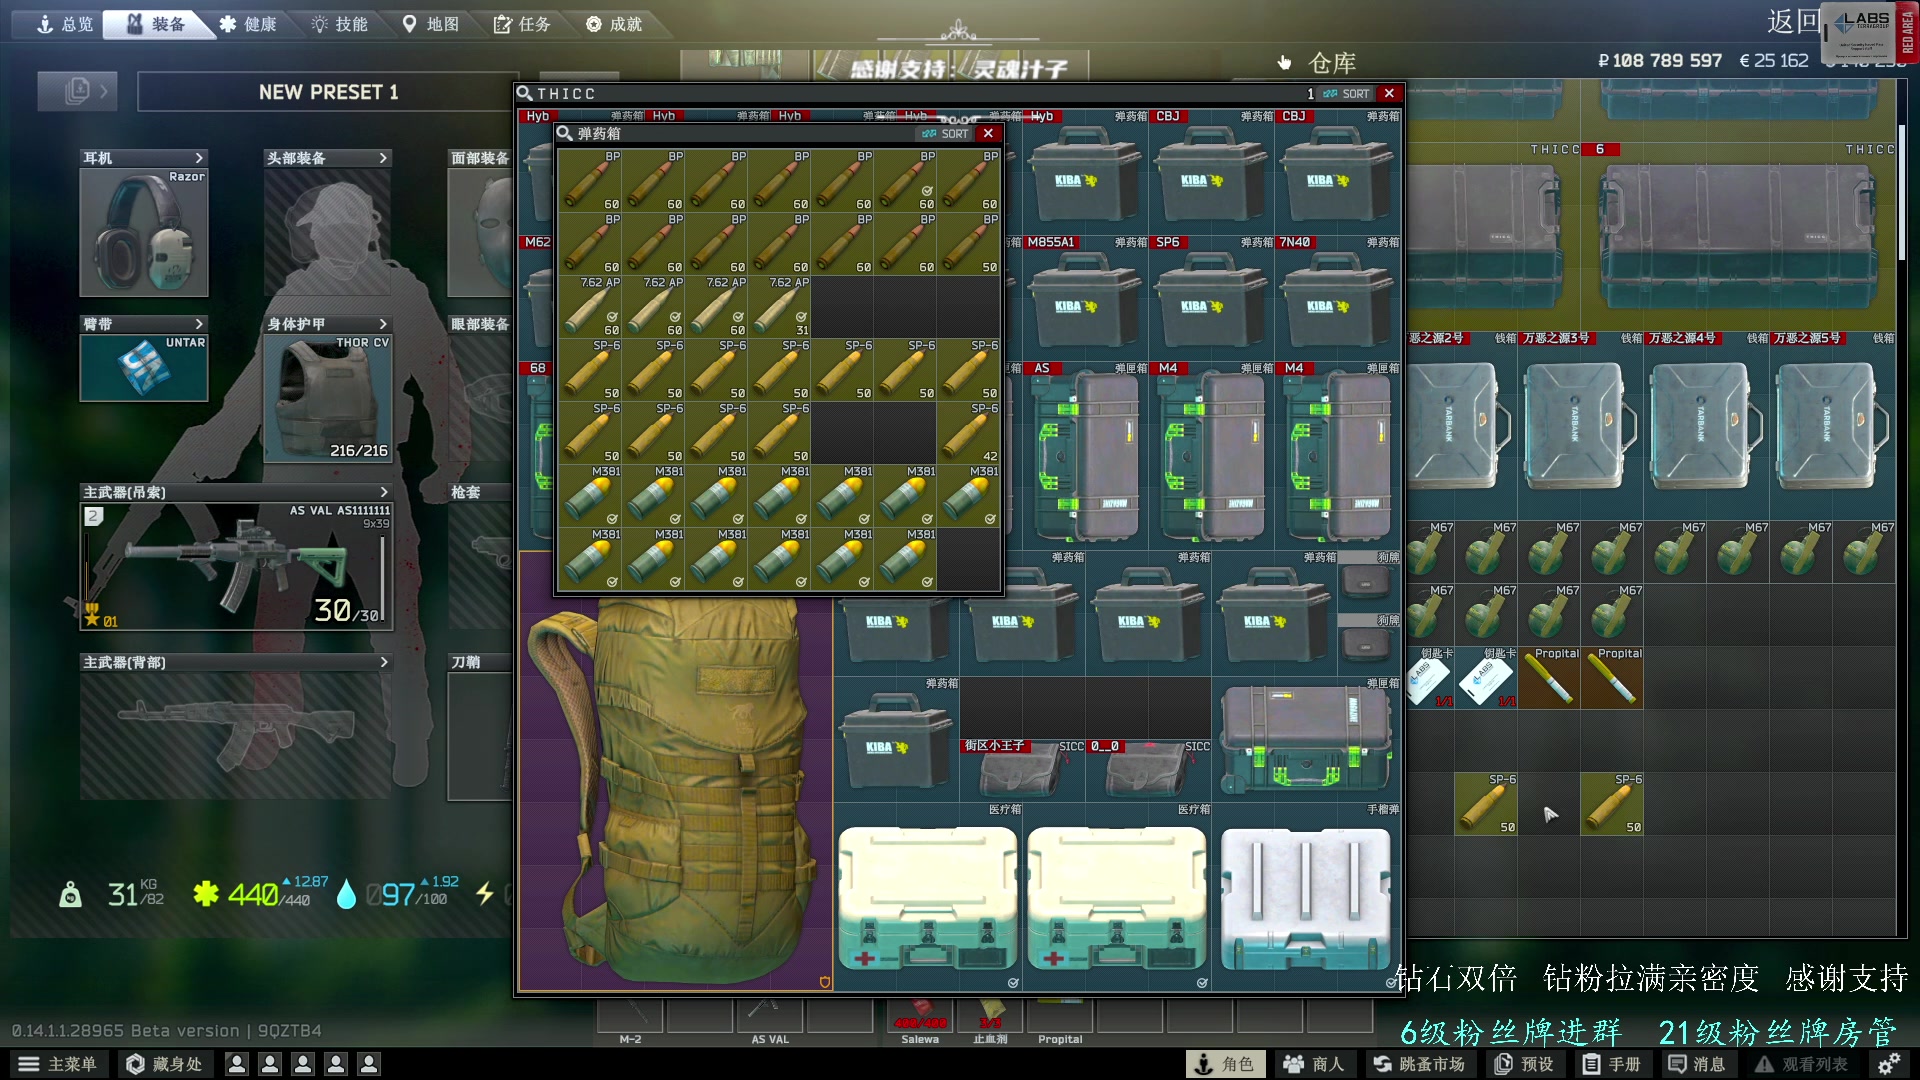This screenshot has height=1080, width=1920.
Task: Select the SICC pouch labeled 街区小王子
Action: (x=1022, y=769)
